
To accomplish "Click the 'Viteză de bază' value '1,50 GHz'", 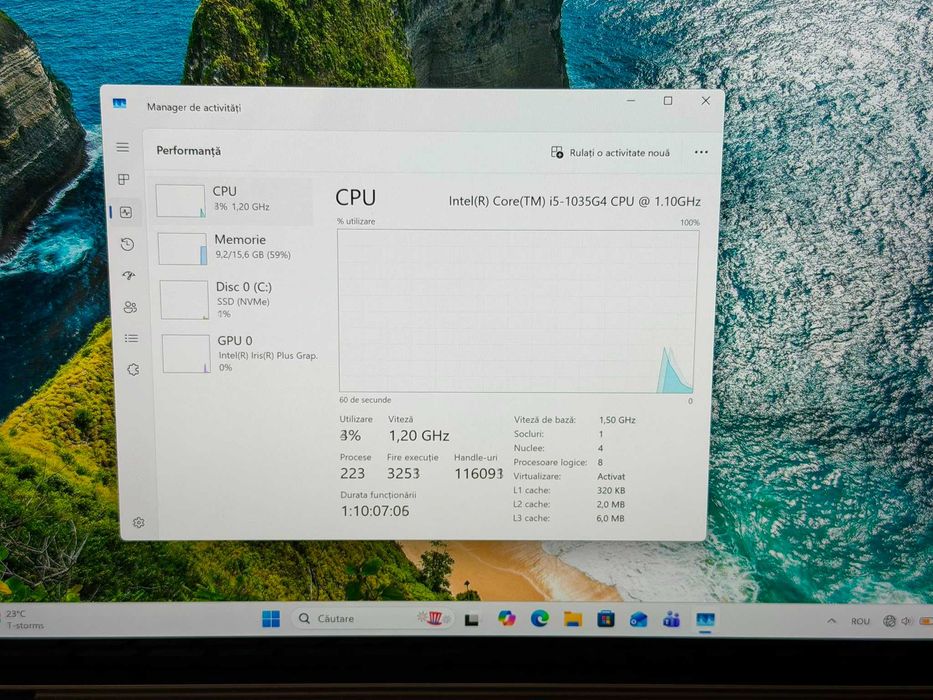I will click(617, 420).
